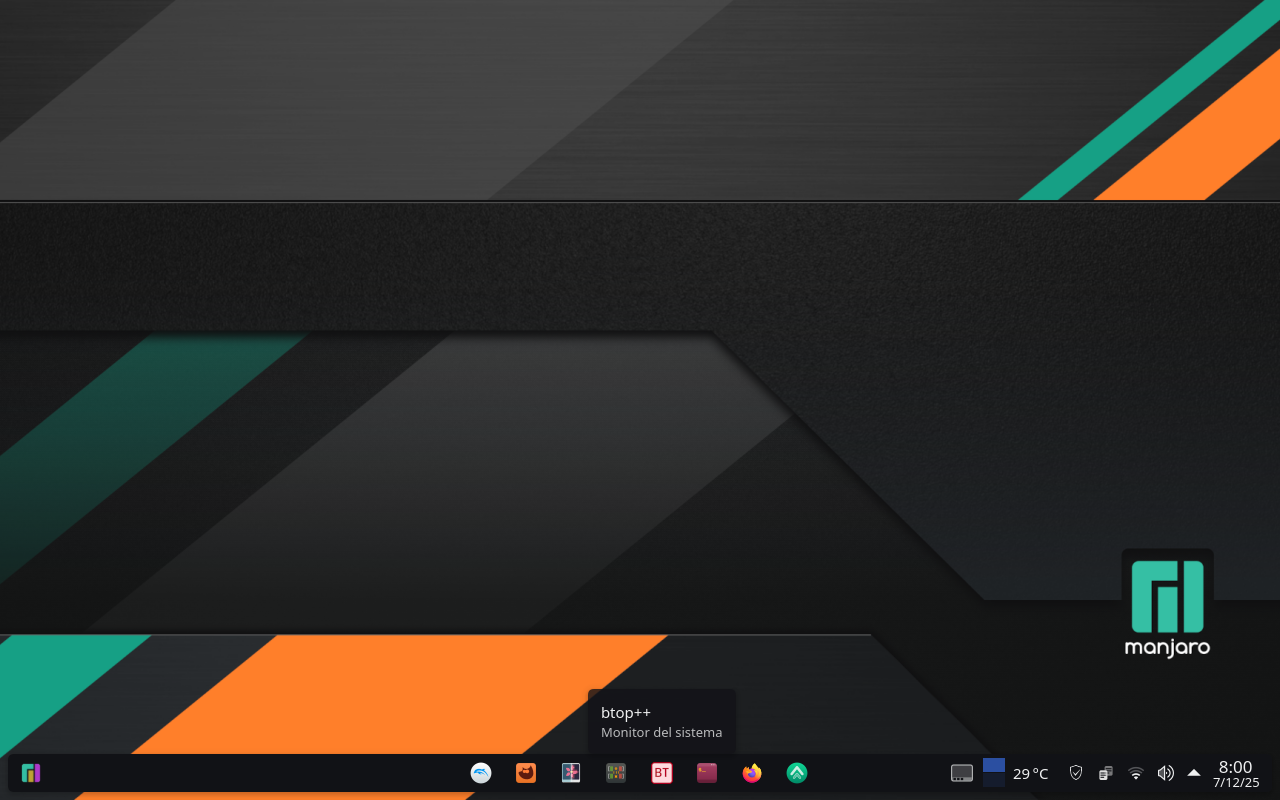Image resolution: width=1280 pixels, height=800 pixels.
Task: Open the maroon terminal icon in the taskbar
Action: pyautogui.click(x=707, y=773)
